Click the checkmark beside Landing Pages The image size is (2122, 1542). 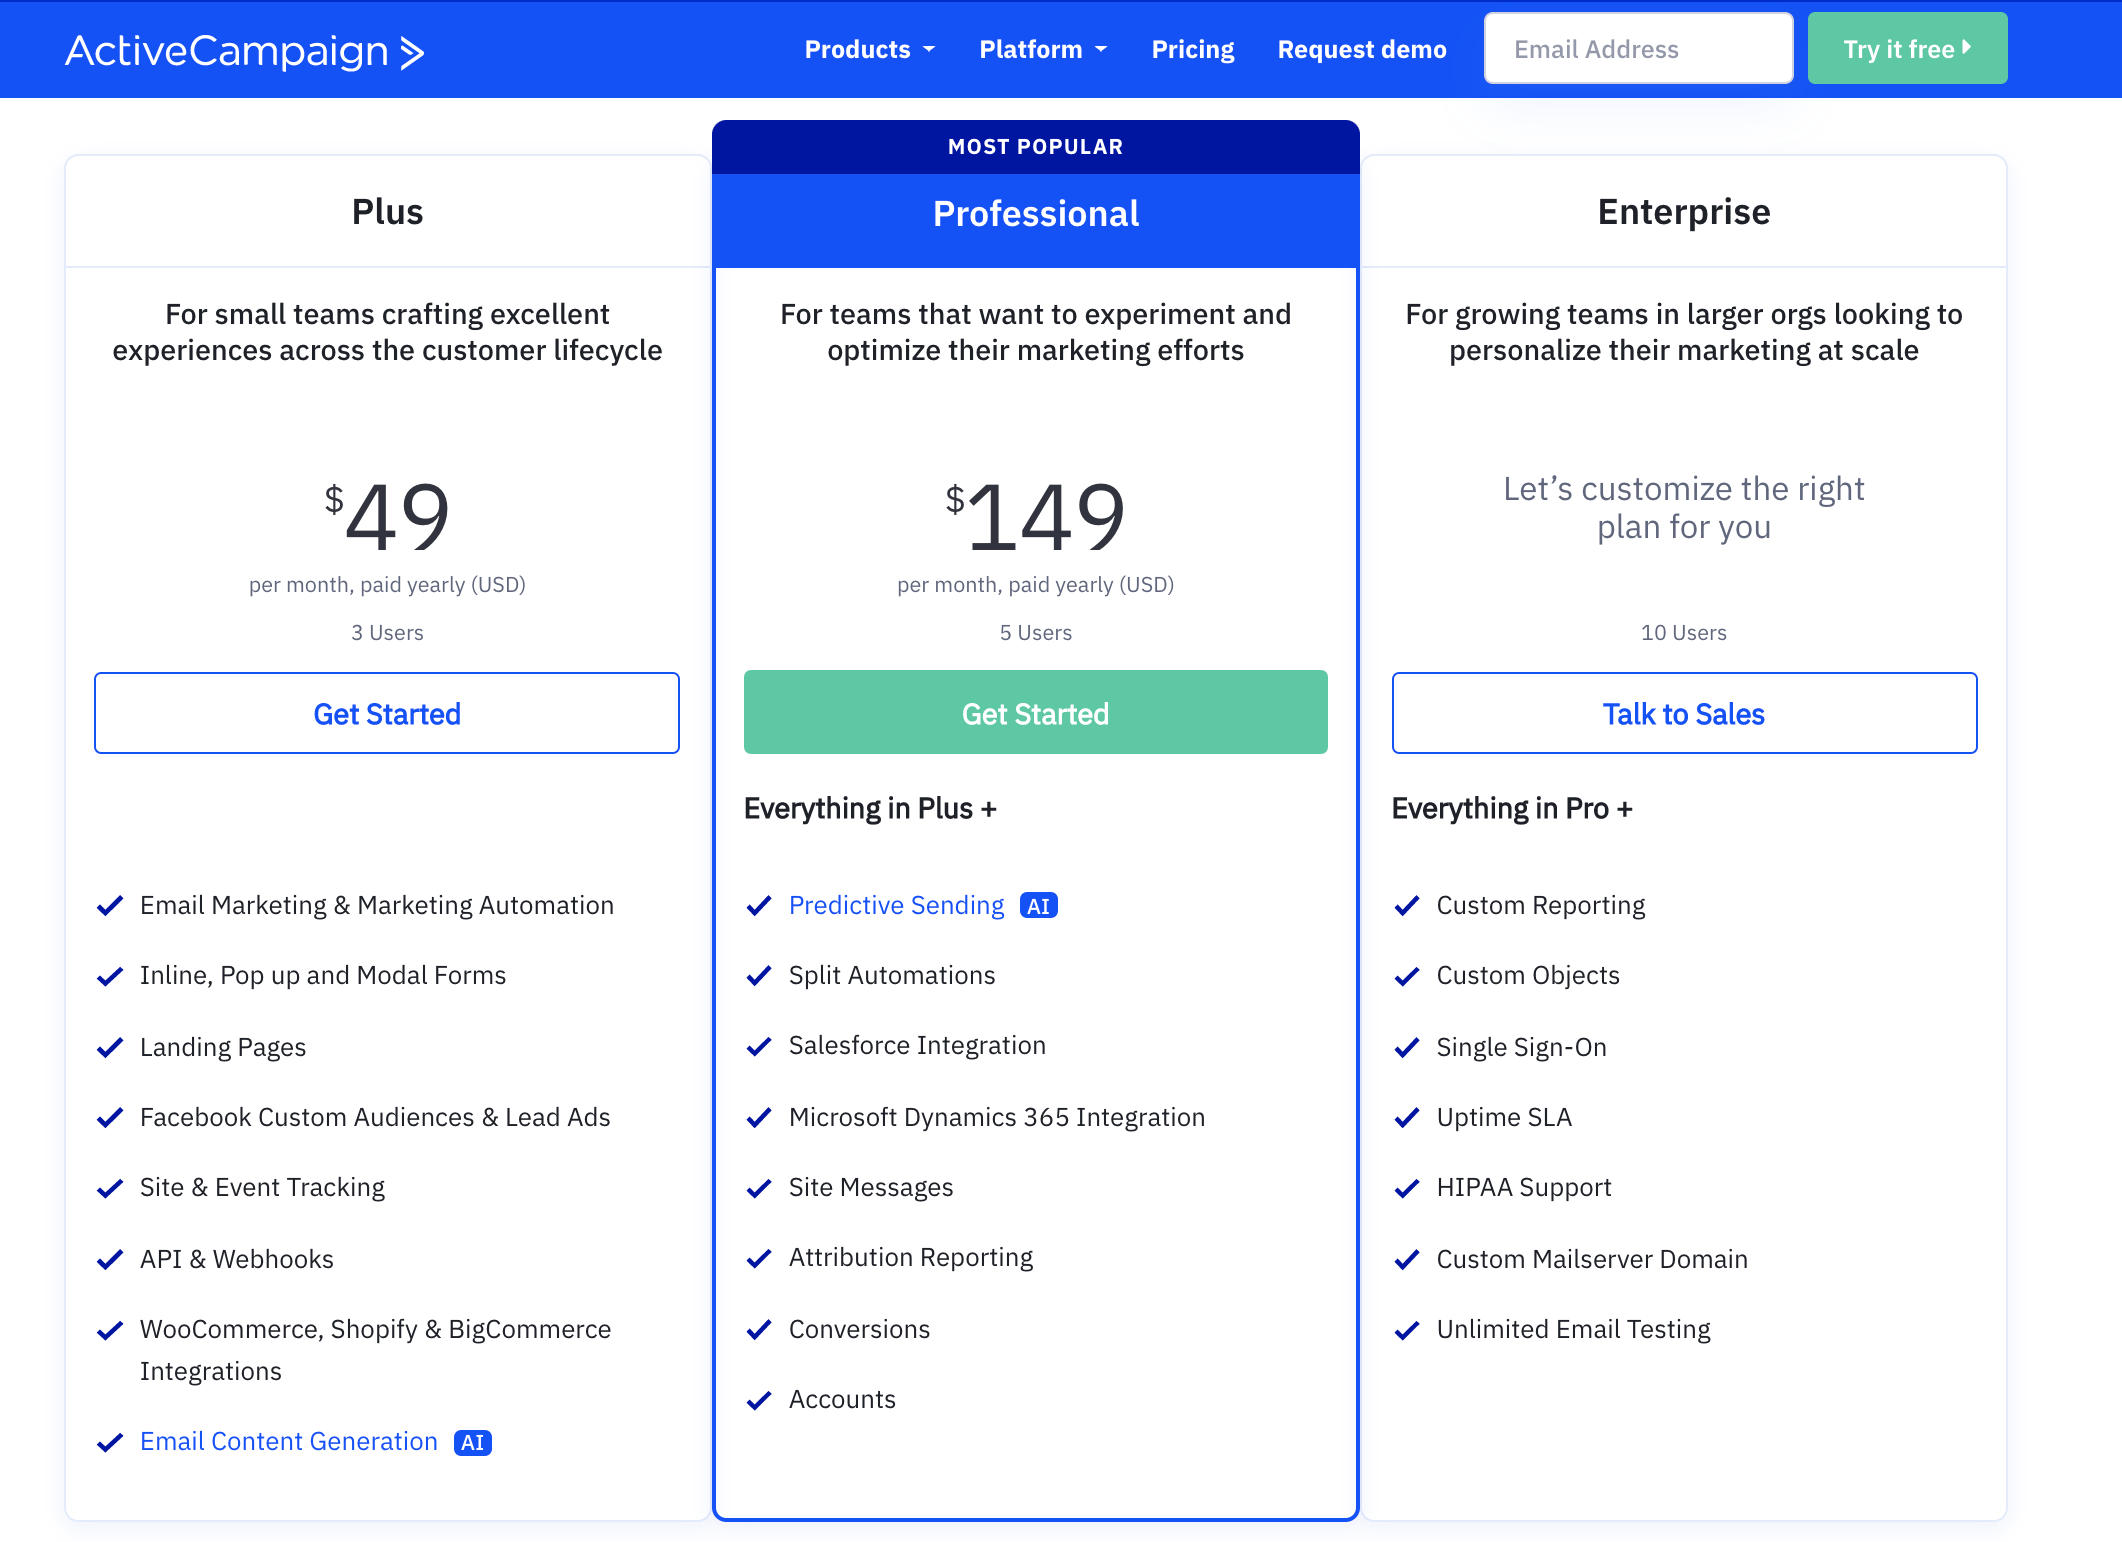(x=111, y=1047)
